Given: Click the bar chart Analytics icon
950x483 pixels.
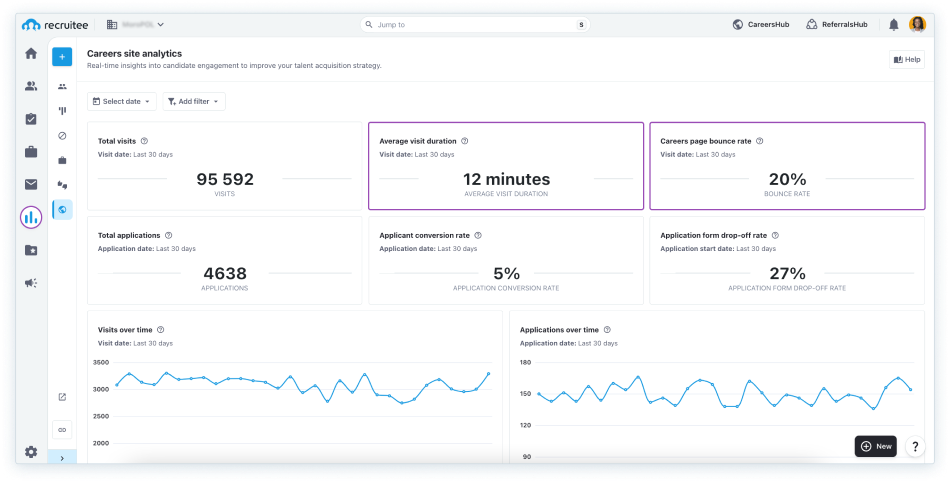Looking at the screenshot, I should pyautogui.click(x=31, y=217).
